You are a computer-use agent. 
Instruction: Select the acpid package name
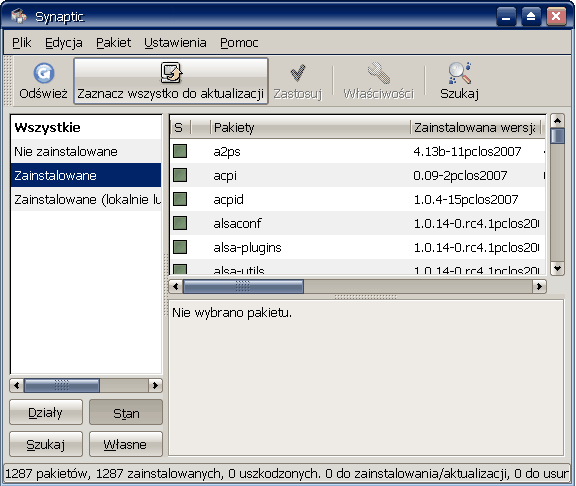tap(228, 199)
